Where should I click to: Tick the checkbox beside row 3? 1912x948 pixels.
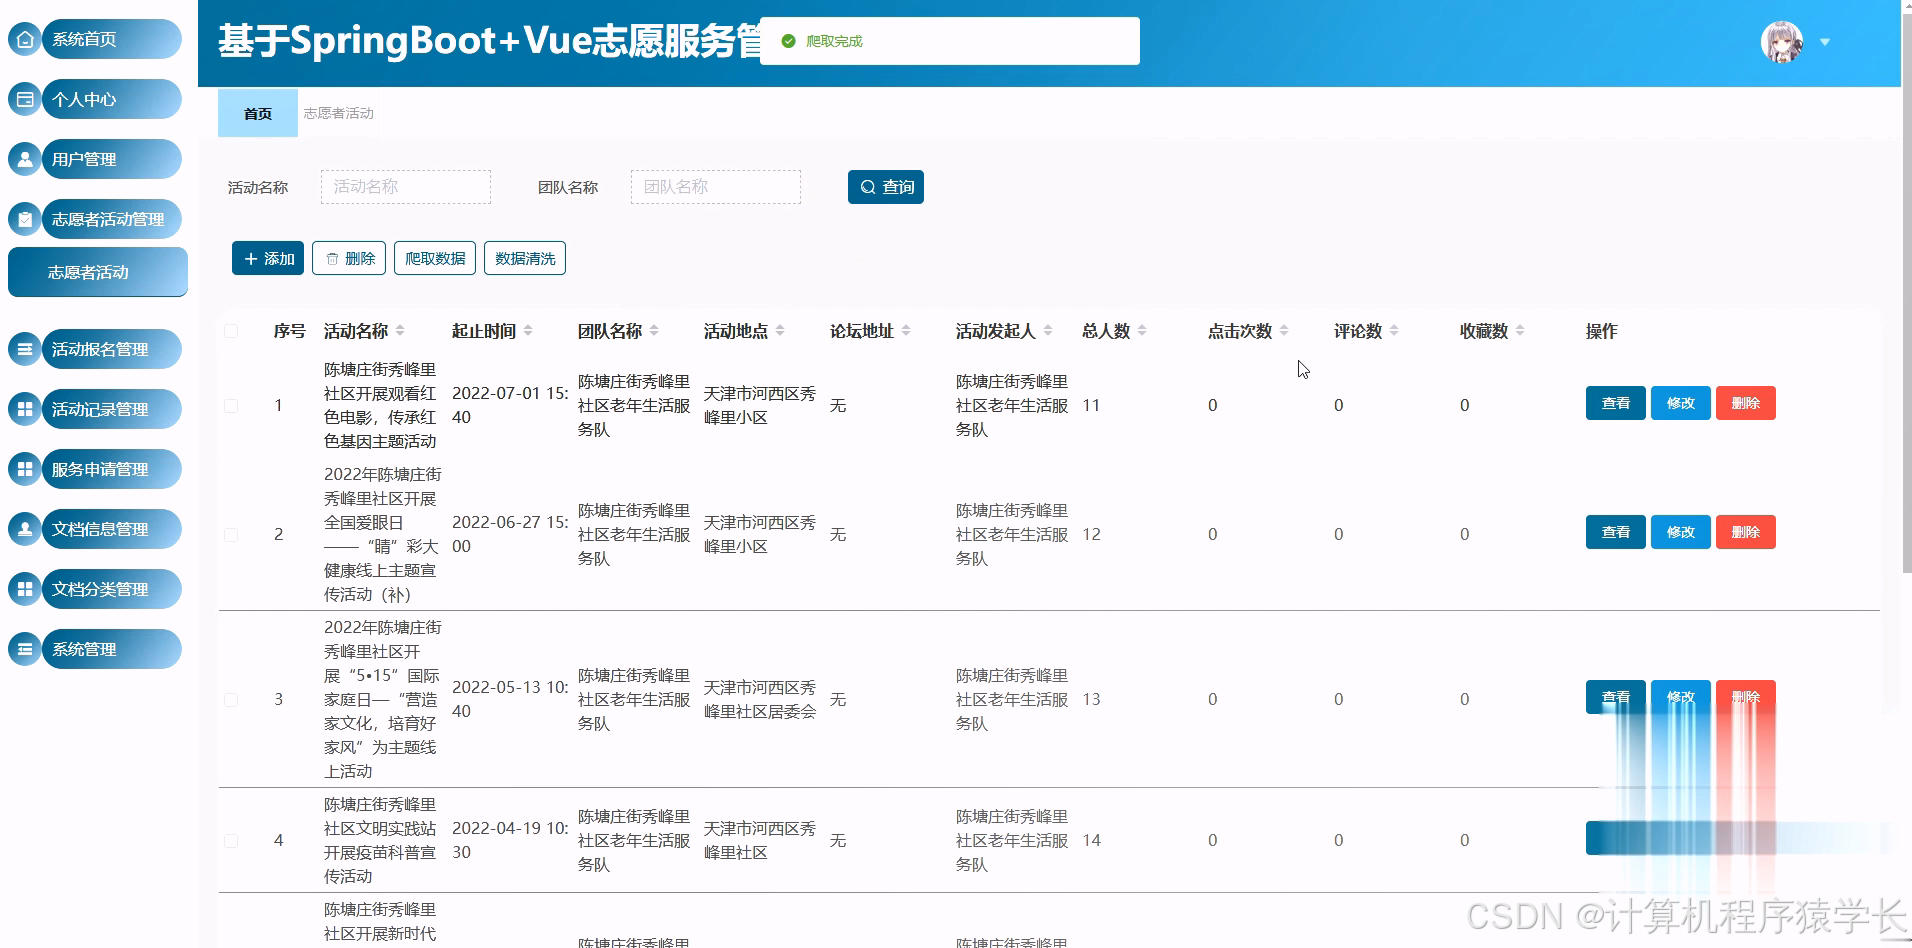point(231,700)
